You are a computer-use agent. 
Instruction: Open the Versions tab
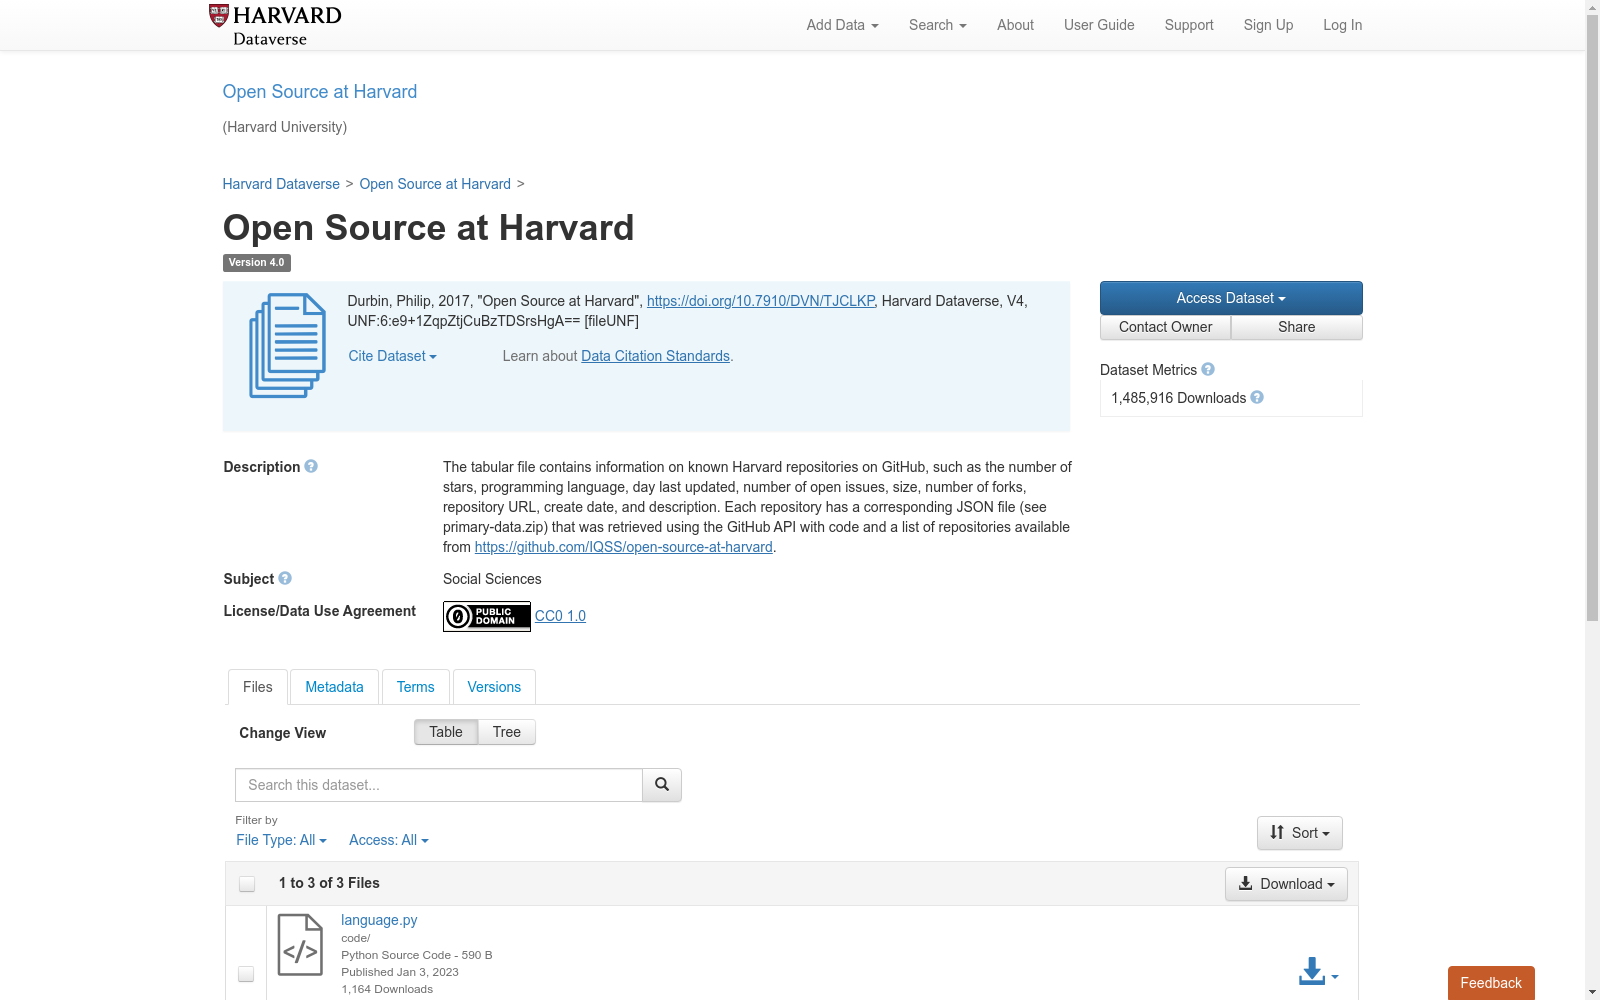point(494,687)
